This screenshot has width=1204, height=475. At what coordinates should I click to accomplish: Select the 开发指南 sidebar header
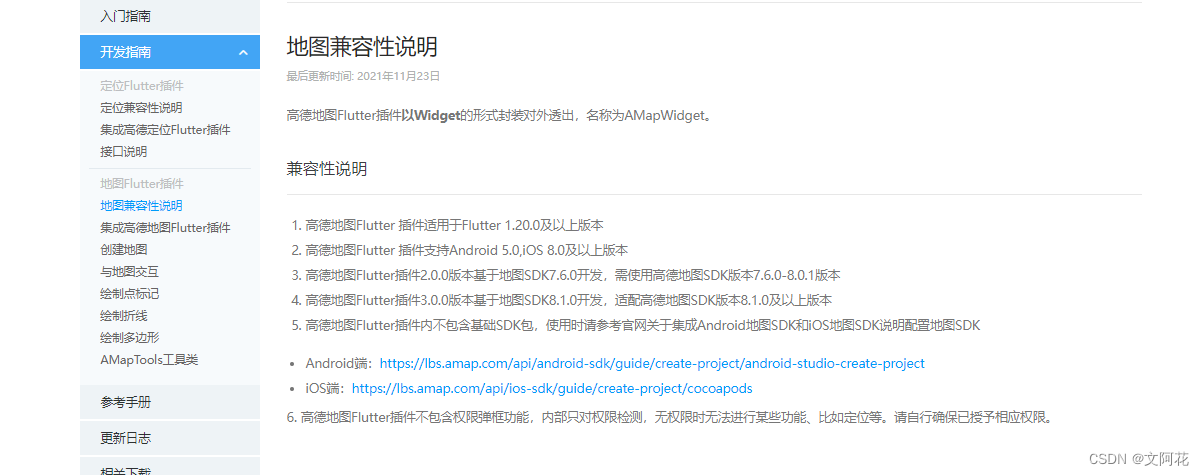click(170, 52)
